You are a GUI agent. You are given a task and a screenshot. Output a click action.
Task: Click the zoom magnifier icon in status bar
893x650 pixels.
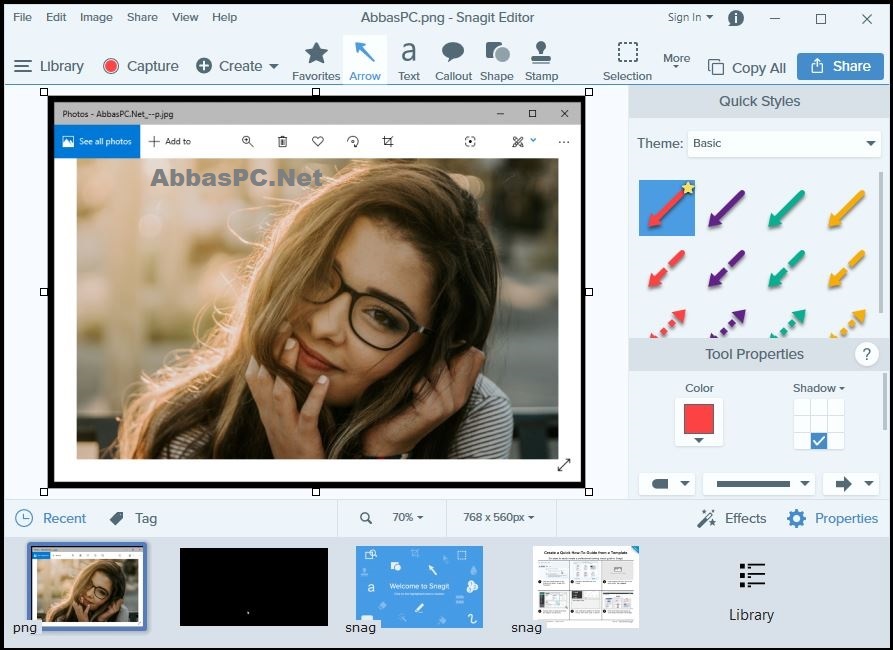366,518
